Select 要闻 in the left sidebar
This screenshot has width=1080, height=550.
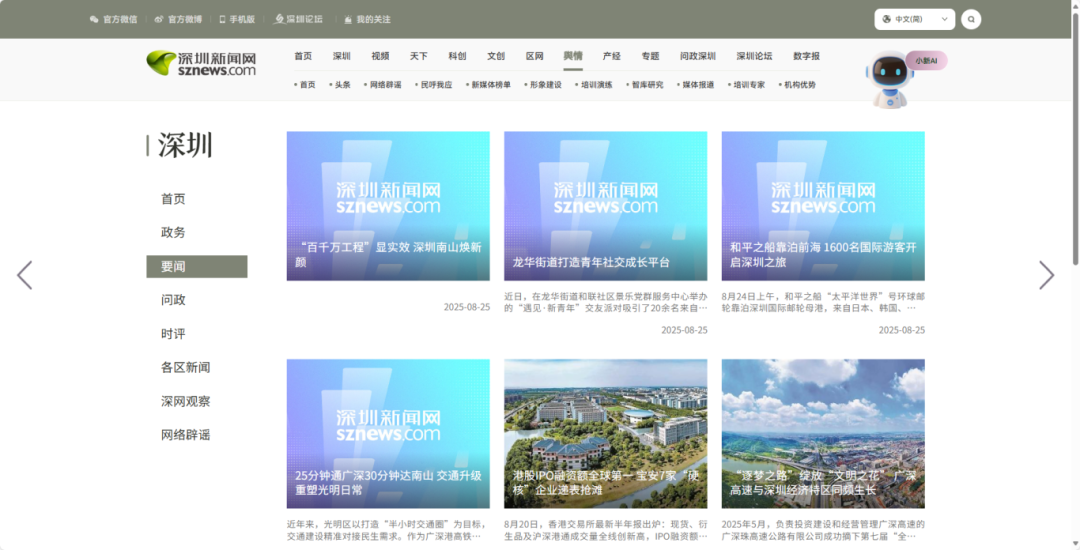click(196, 266)
